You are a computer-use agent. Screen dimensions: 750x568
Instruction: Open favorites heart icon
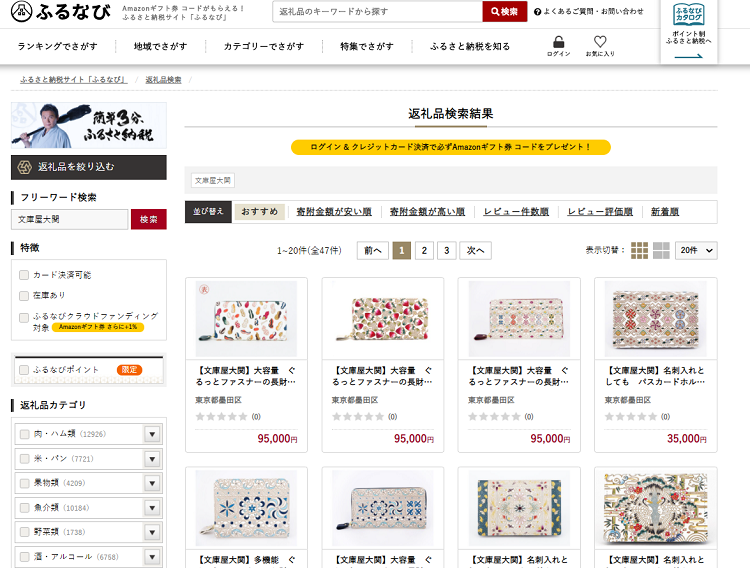(x=600, y=43)
